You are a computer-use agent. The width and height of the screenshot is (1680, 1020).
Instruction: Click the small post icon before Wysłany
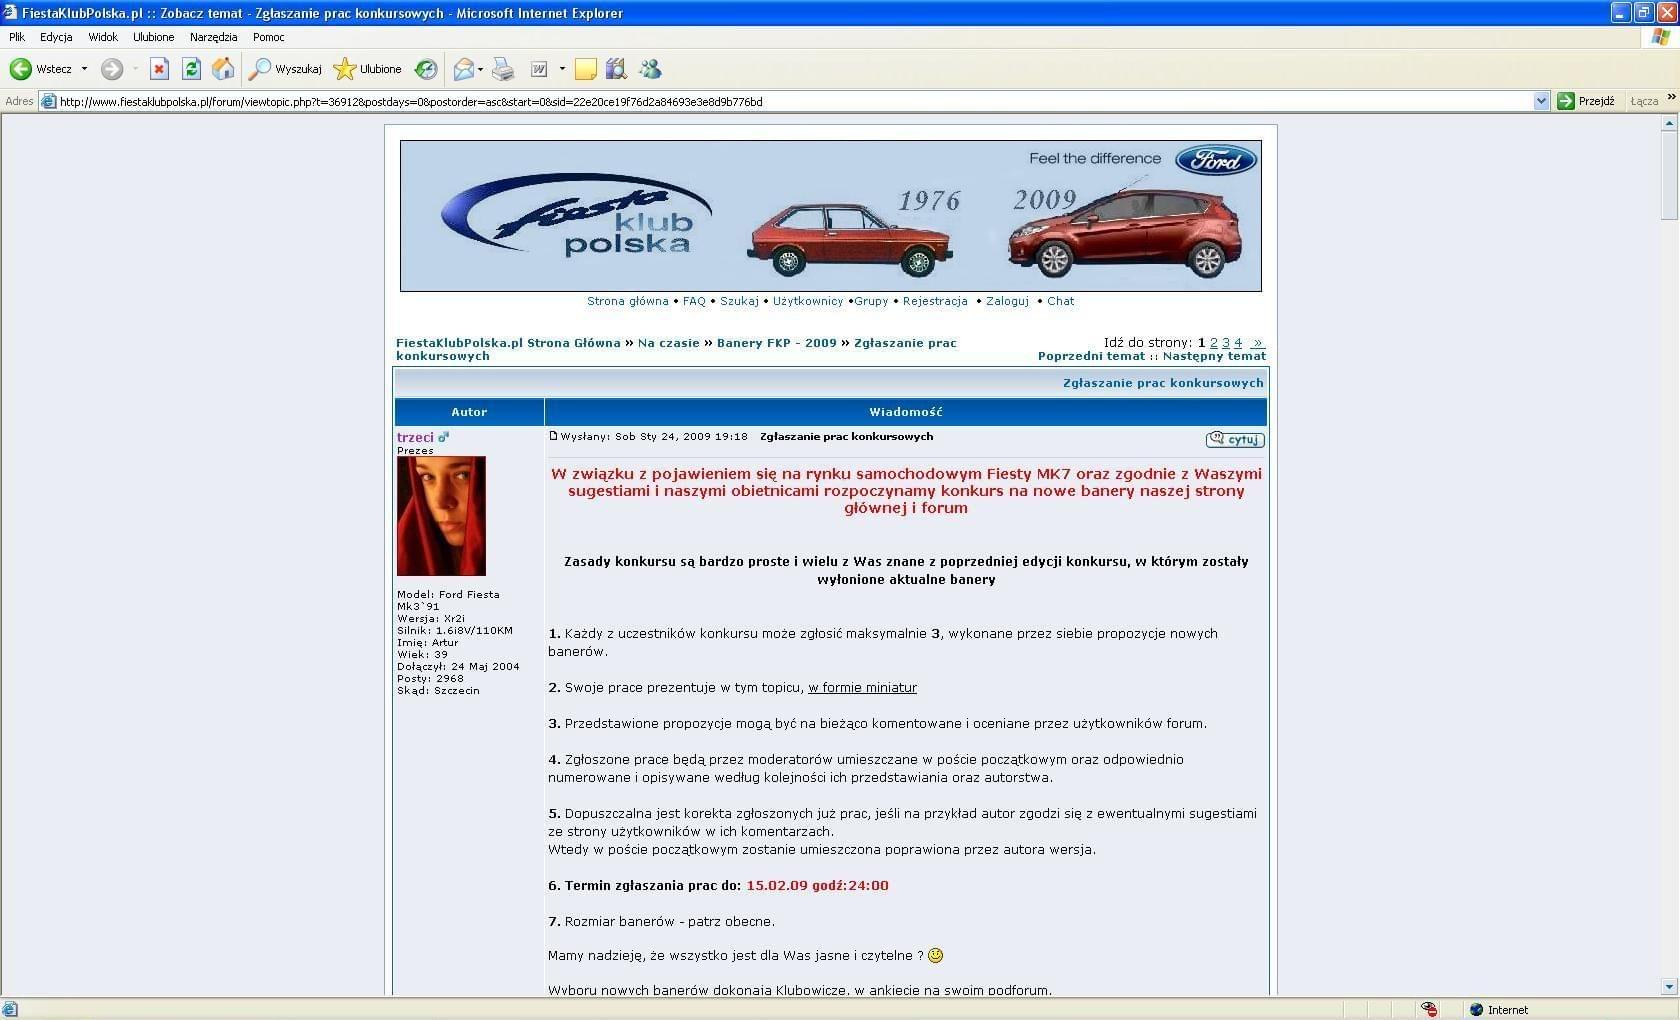pyautogui.click(x=553, y=436)
